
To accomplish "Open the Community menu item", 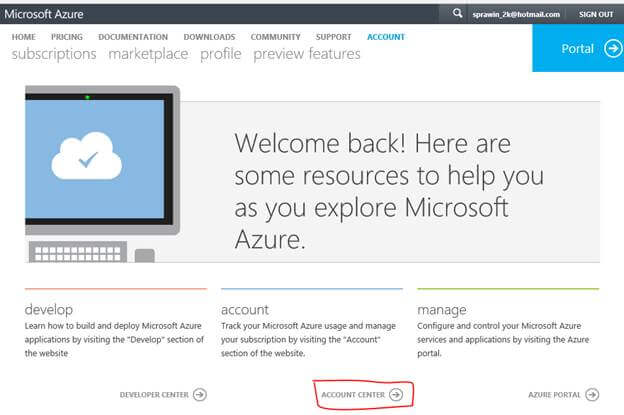I will 275,37.
